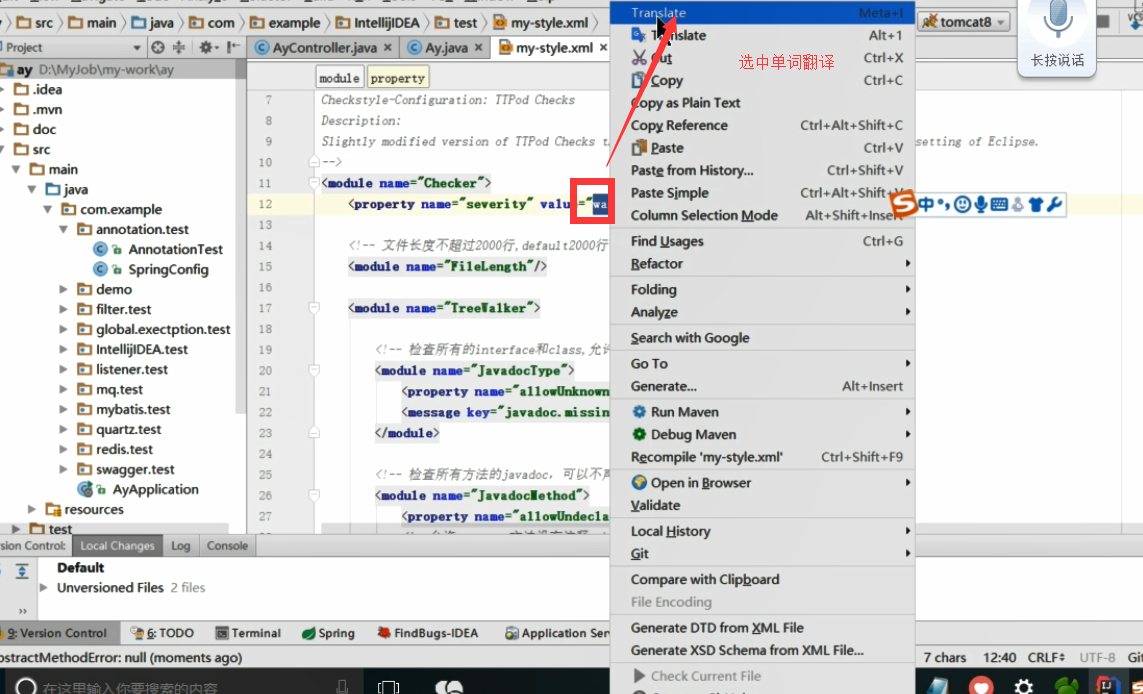Click the Sogou S logo on IME bar
The height and width of the screenshot is (694, 1143).
point(904,205)
